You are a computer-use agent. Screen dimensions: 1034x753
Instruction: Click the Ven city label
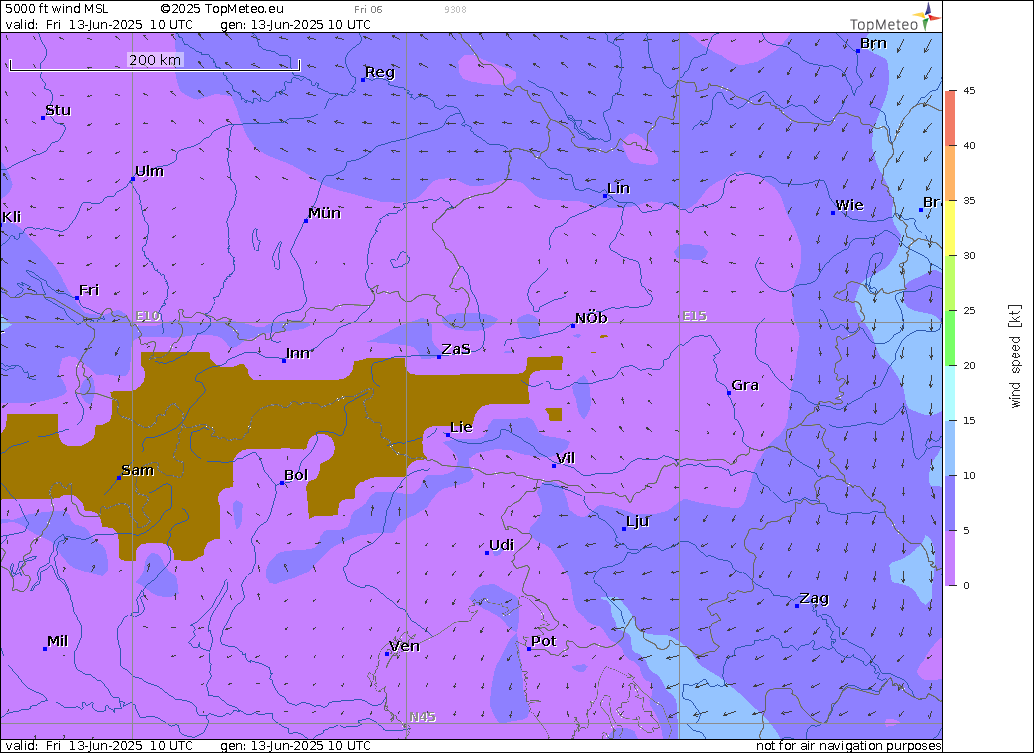405,646
